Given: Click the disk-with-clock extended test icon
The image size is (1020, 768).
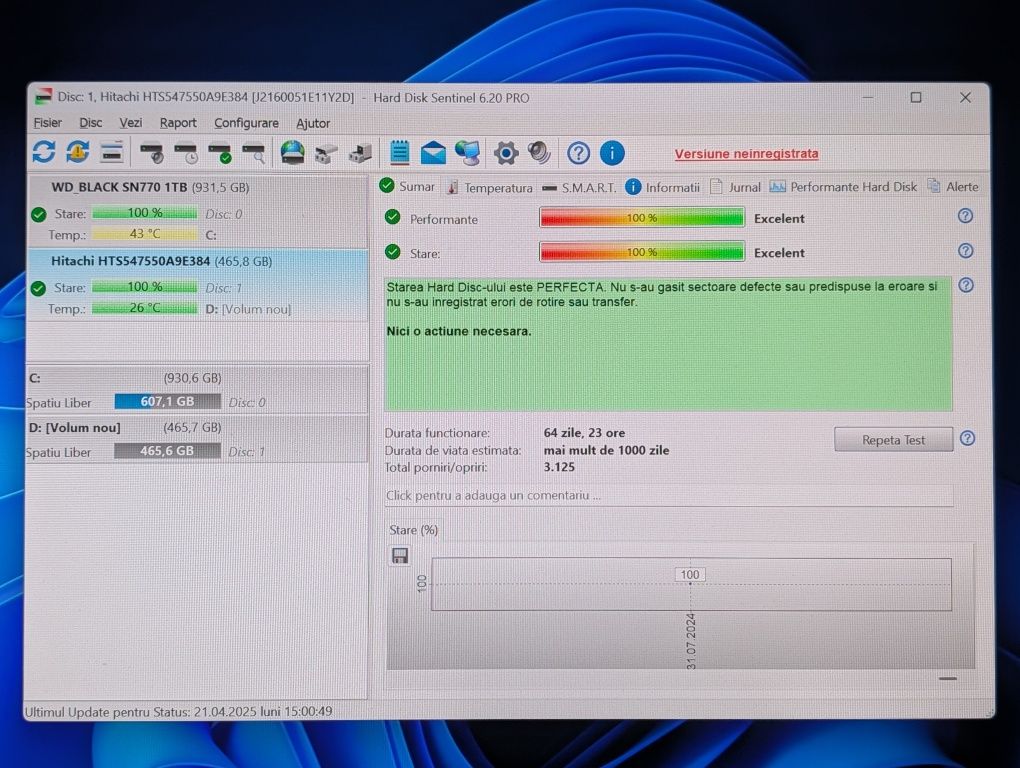Looking at the screenshot, I should click(186, 153).
